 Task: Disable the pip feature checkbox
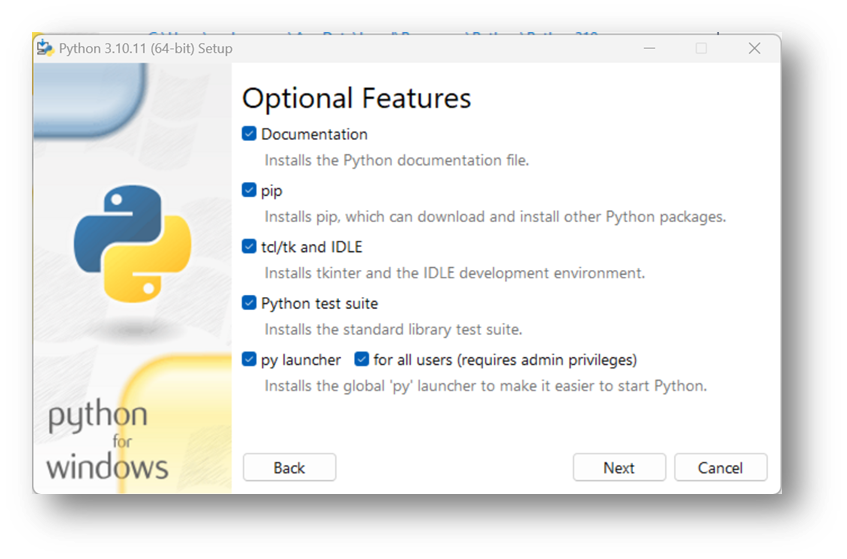pyautogui.click(x=250, y=190)
